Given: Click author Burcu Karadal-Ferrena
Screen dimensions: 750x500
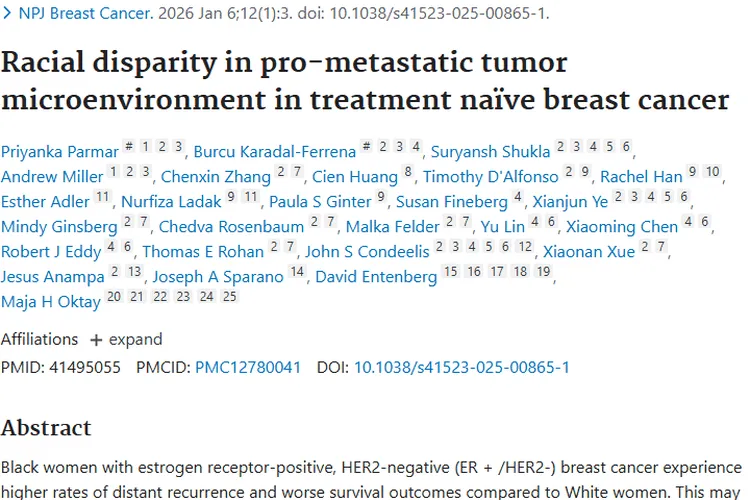Looking at the screenshot, I should point(274,152).
